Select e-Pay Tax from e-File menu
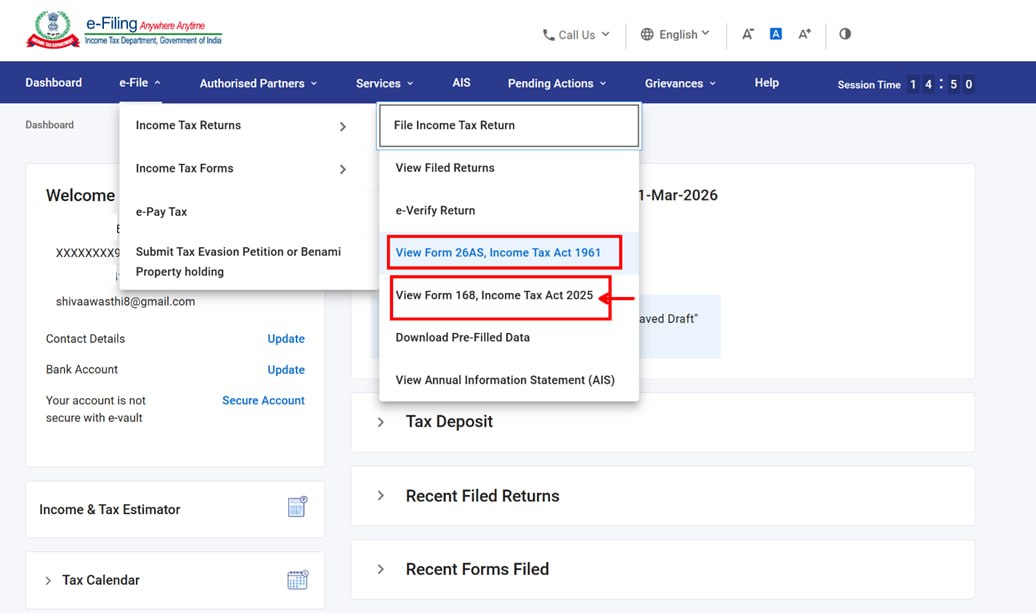This screenshot has height=613, width=1036. point(248,212)
